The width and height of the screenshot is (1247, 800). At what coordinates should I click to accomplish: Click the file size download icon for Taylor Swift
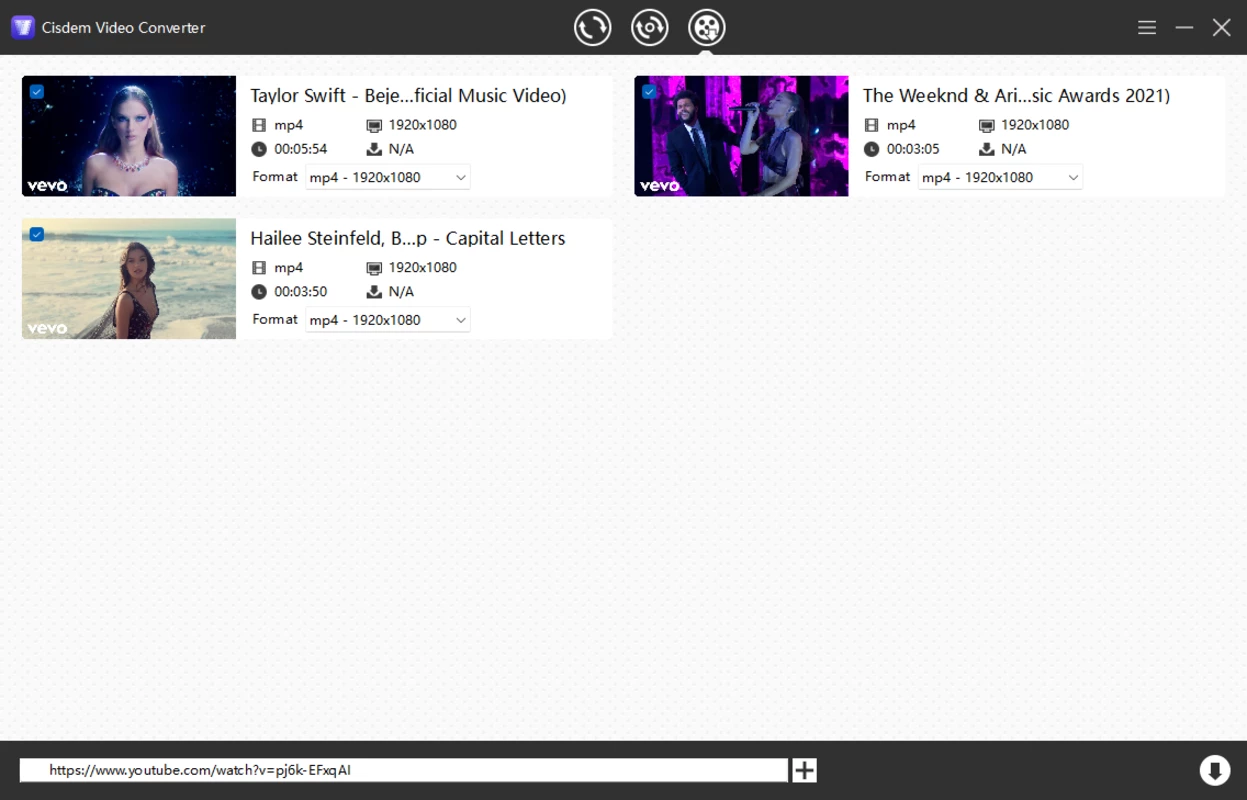[x=374, y=149]
